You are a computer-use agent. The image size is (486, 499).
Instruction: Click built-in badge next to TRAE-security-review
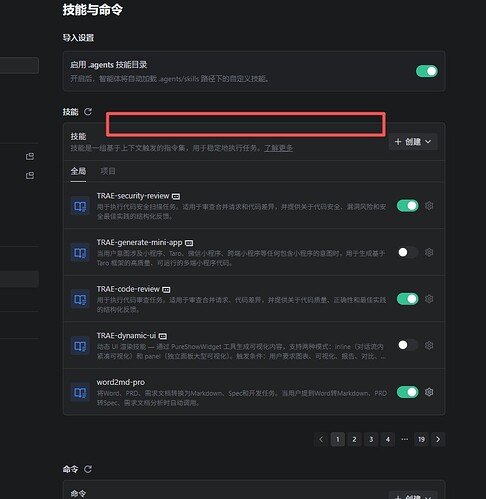coord(176,197)
